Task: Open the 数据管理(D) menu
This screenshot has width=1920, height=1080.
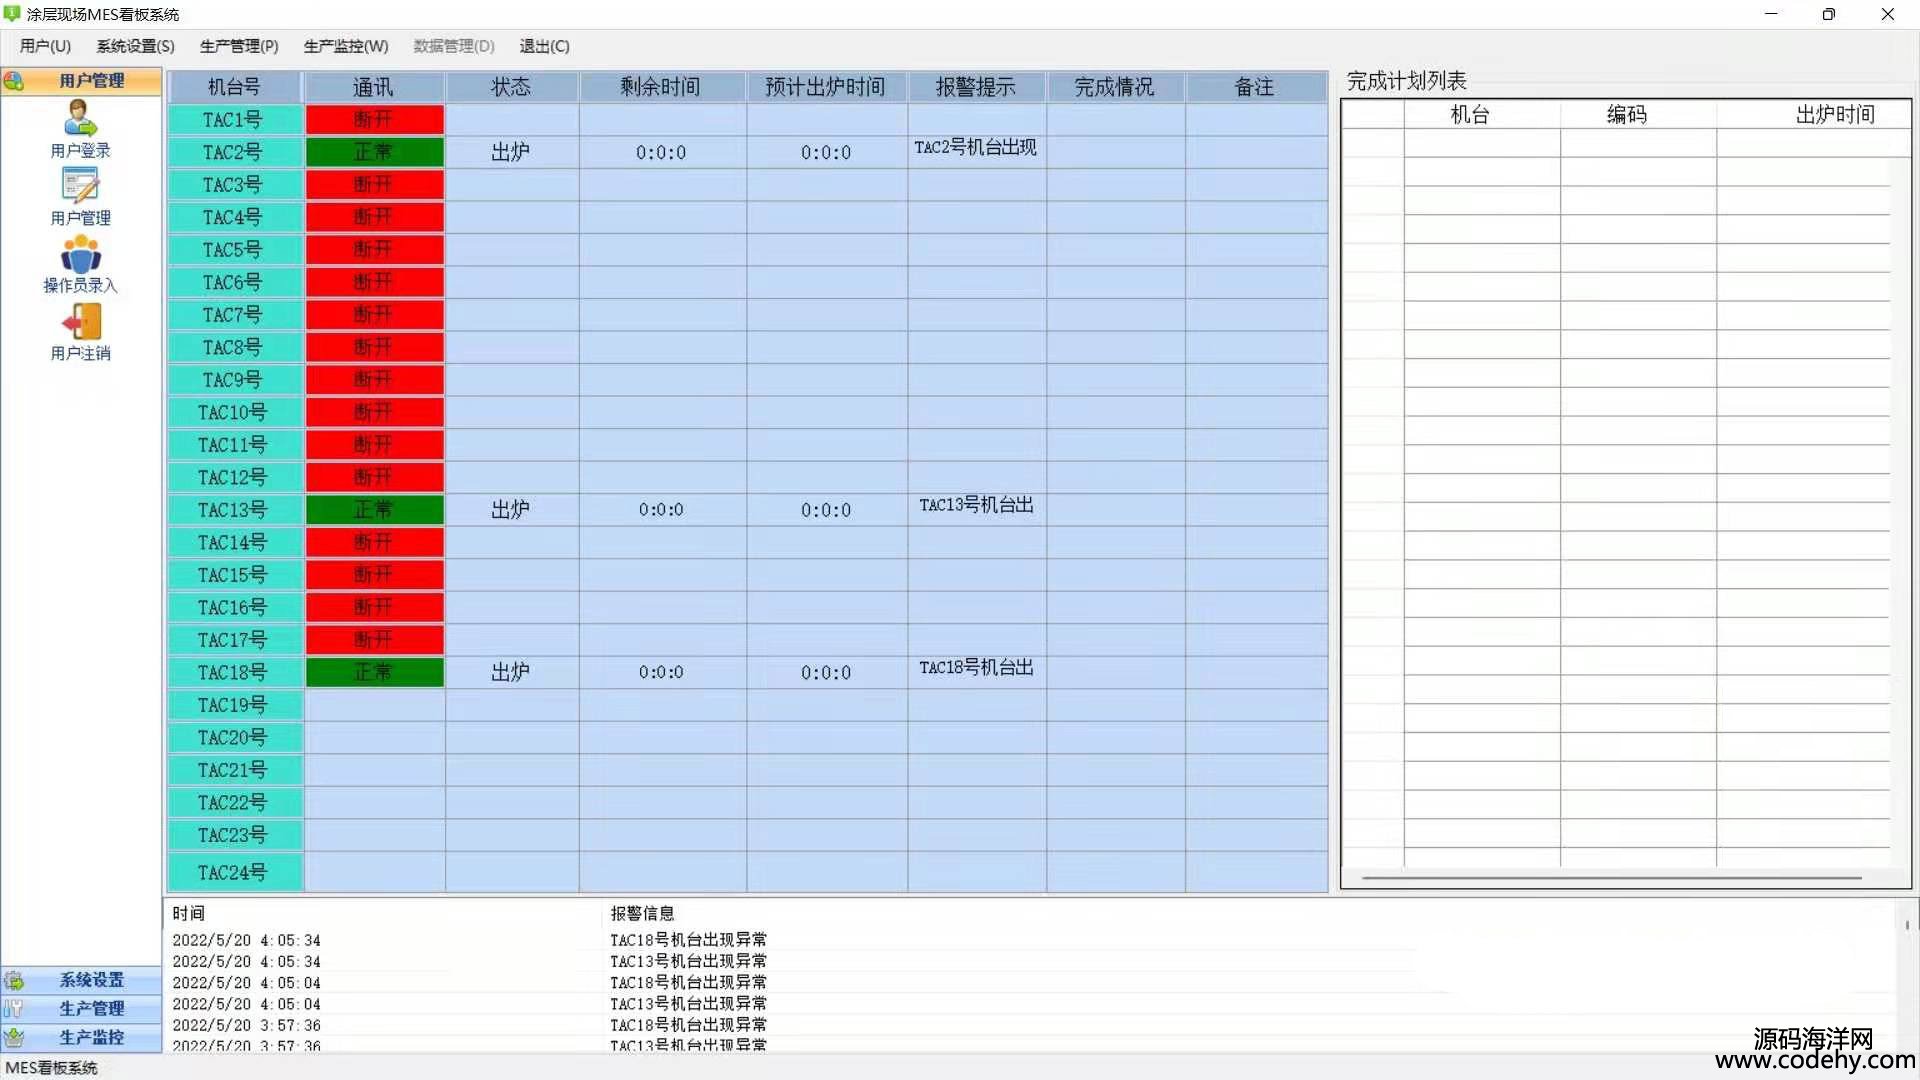Action: coord(454,46)
